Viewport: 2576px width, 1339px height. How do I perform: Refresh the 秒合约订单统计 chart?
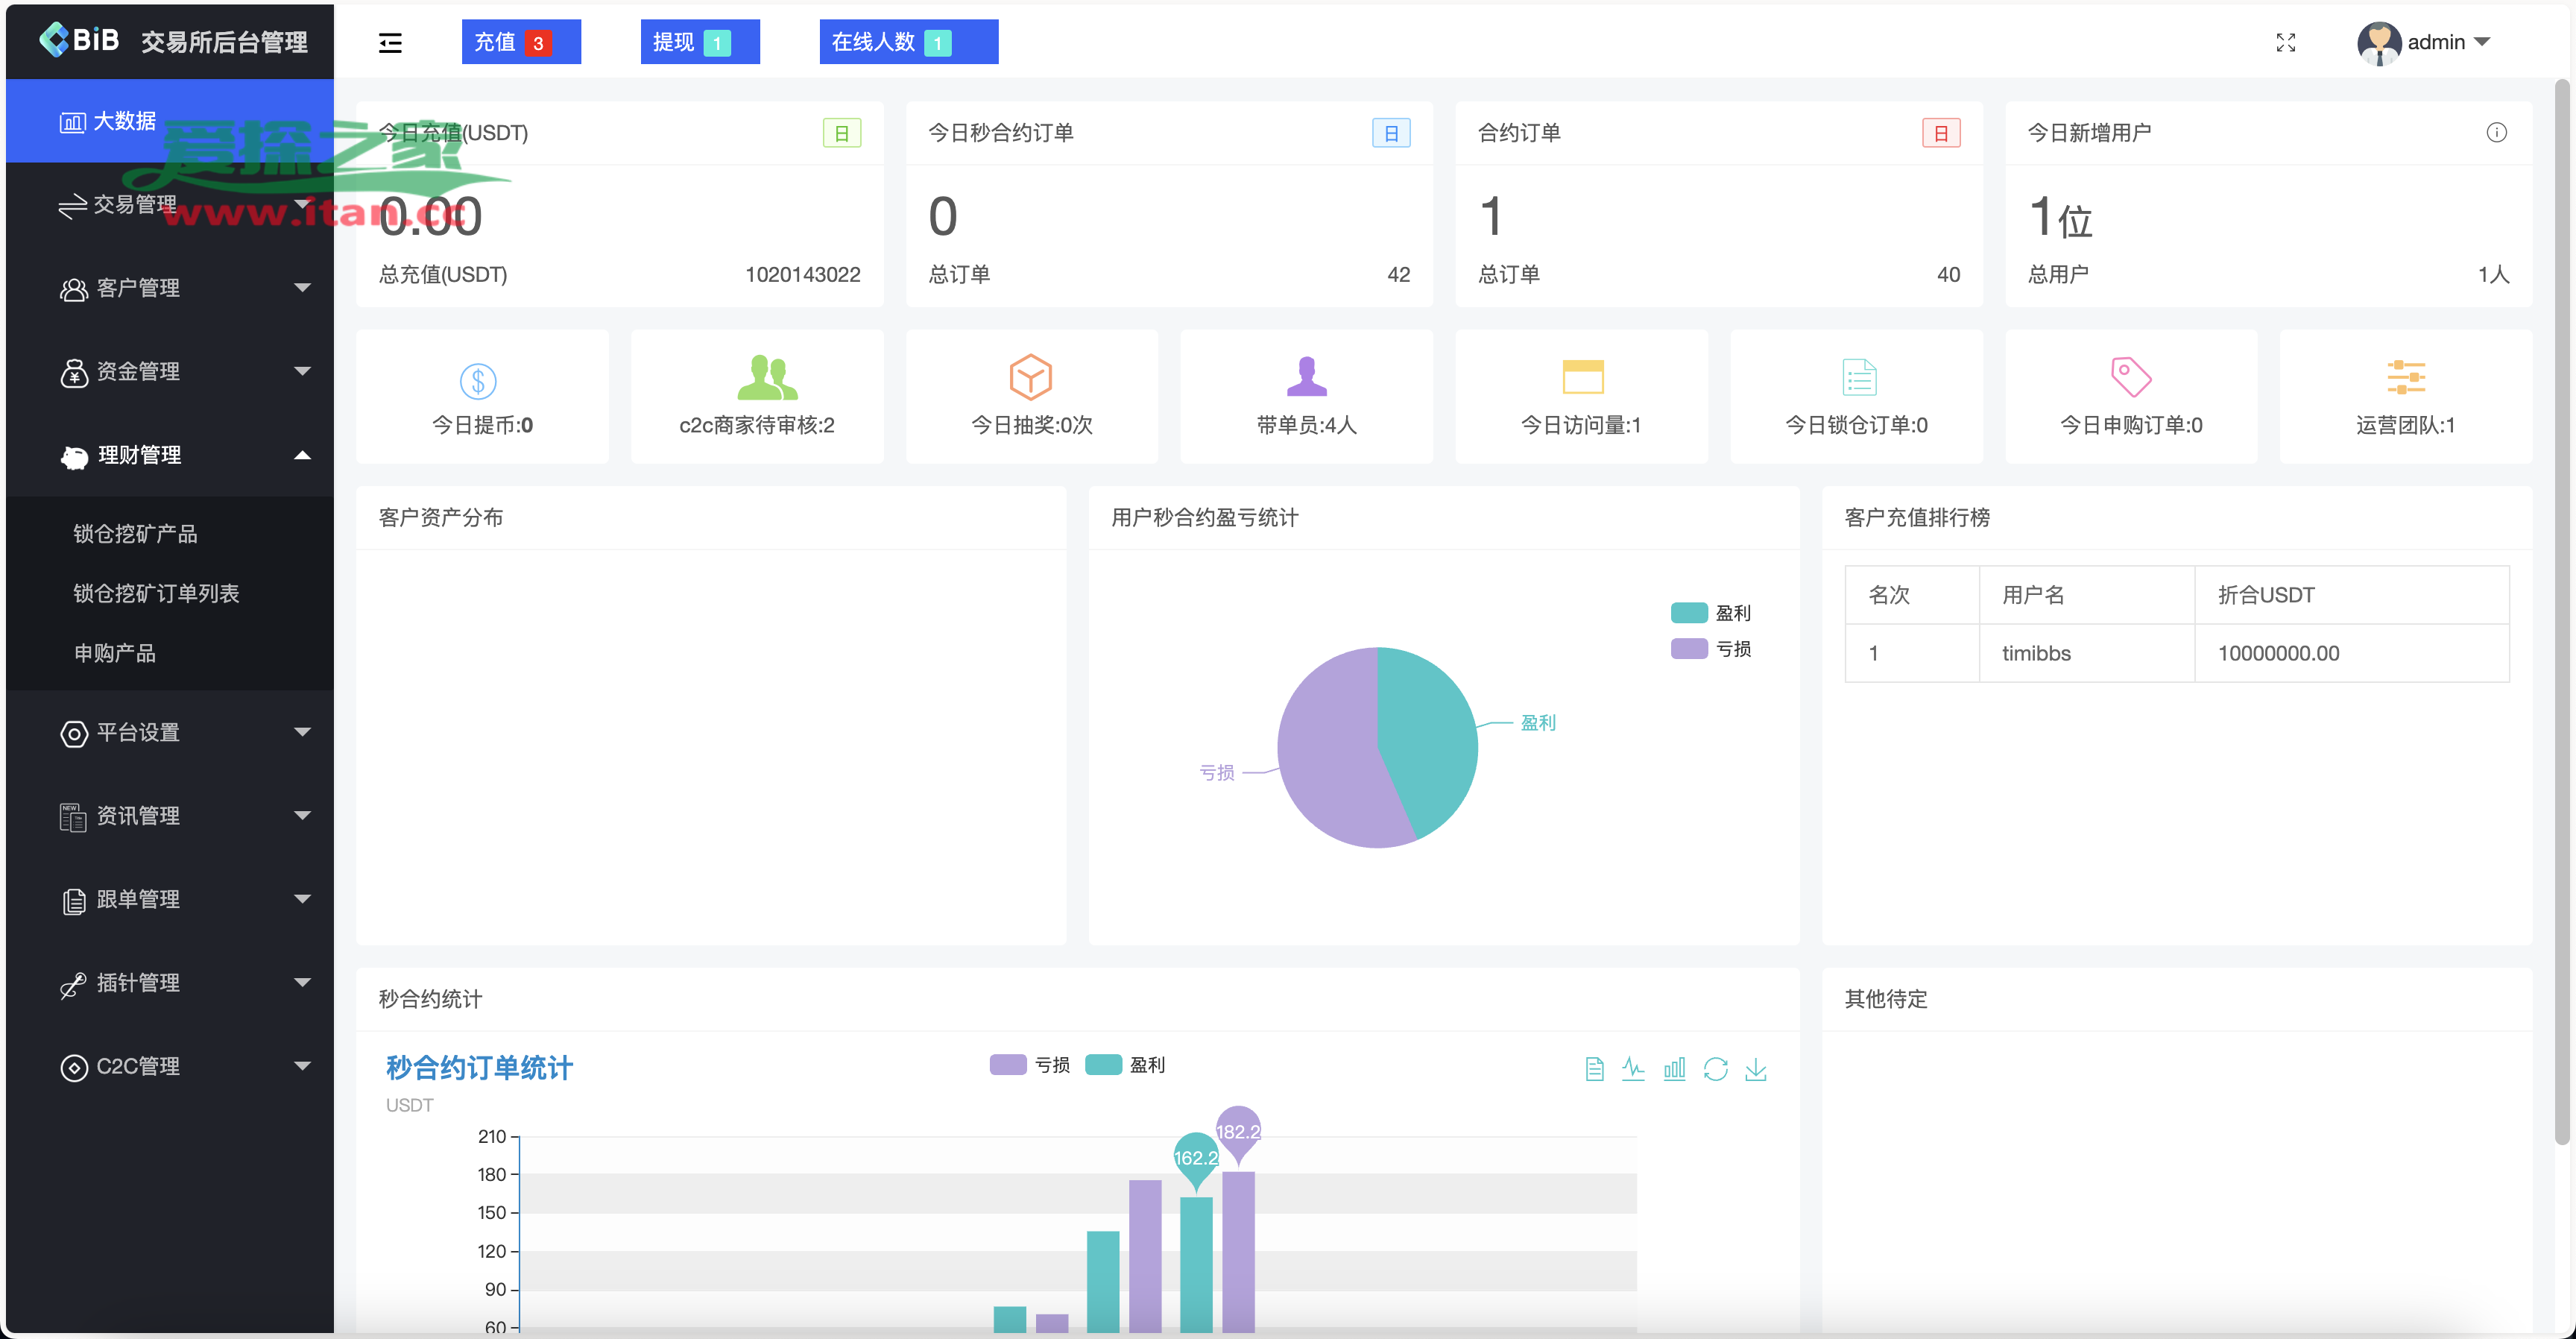tap(1717, 1069)
